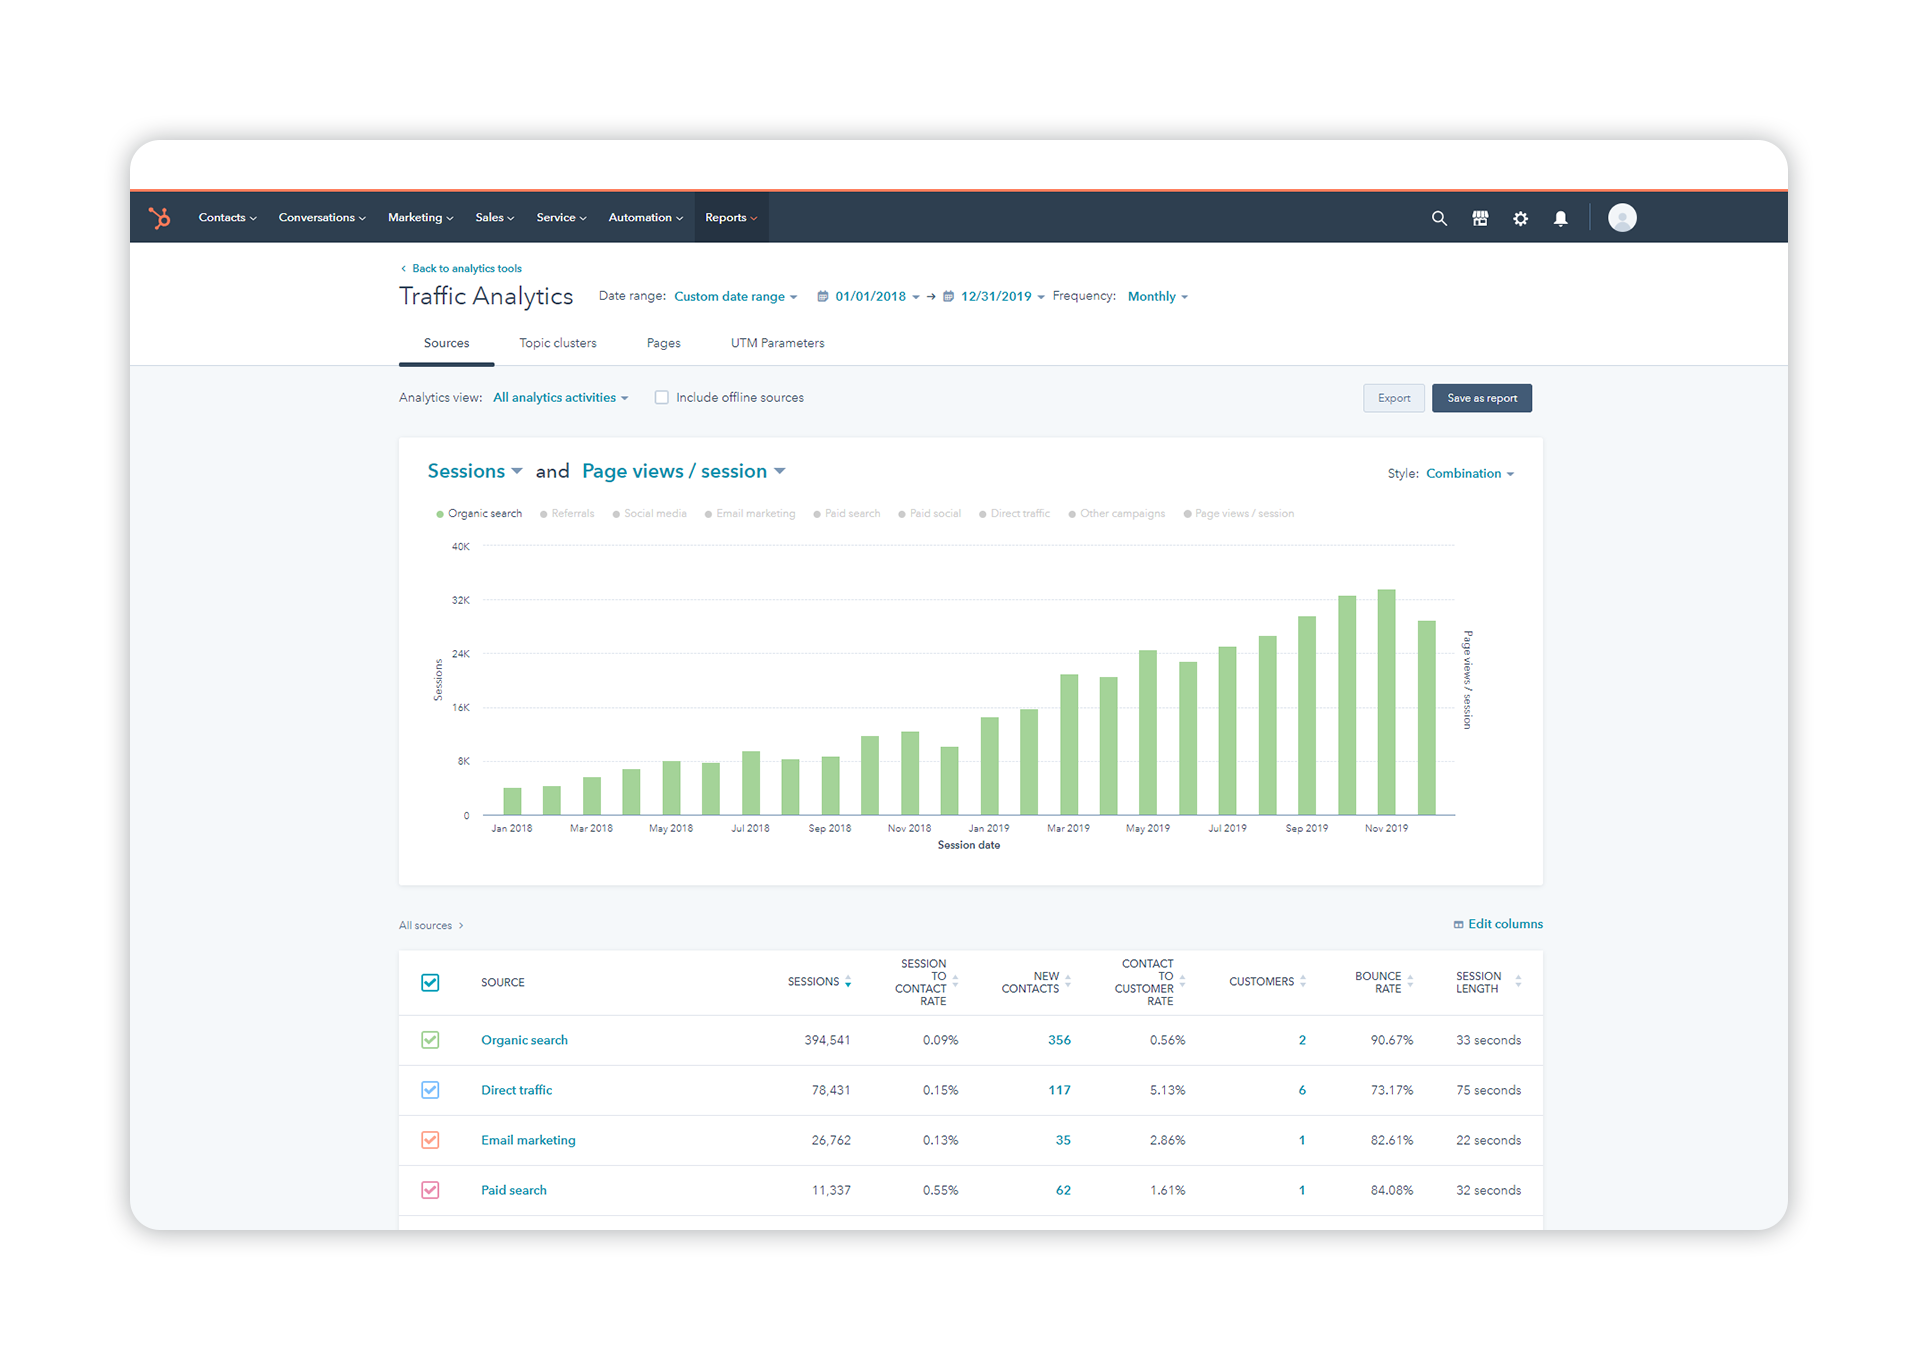Open the Custom date range dropdown
This screenshot has height=1372, width=1920.
[x=735, y=296]
